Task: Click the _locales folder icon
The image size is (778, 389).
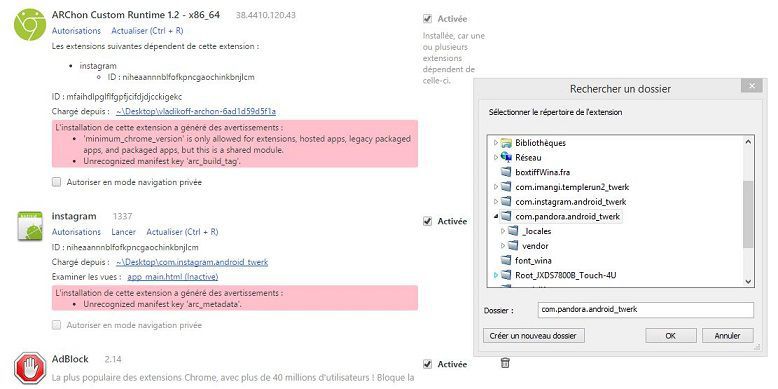Action: click(513, 231)
